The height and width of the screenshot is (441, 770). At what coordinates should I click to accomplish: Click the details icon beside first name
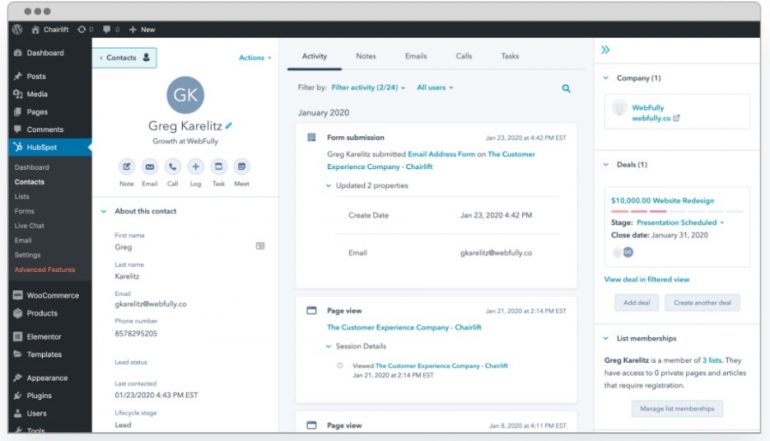pyautogui.click(x=260, y=246)
